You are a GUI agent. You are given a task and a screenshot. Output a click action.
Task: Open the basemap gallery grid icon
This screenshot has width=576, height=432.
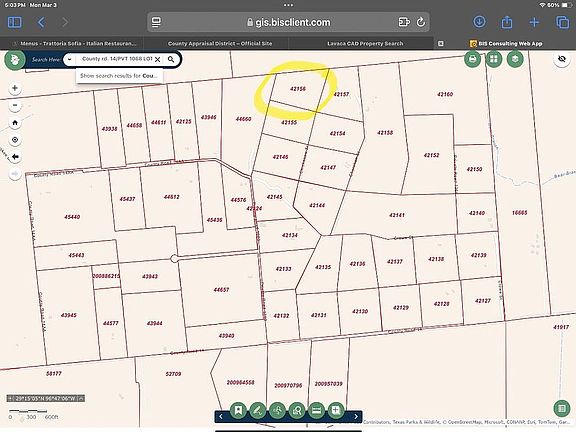pos(494,59)
